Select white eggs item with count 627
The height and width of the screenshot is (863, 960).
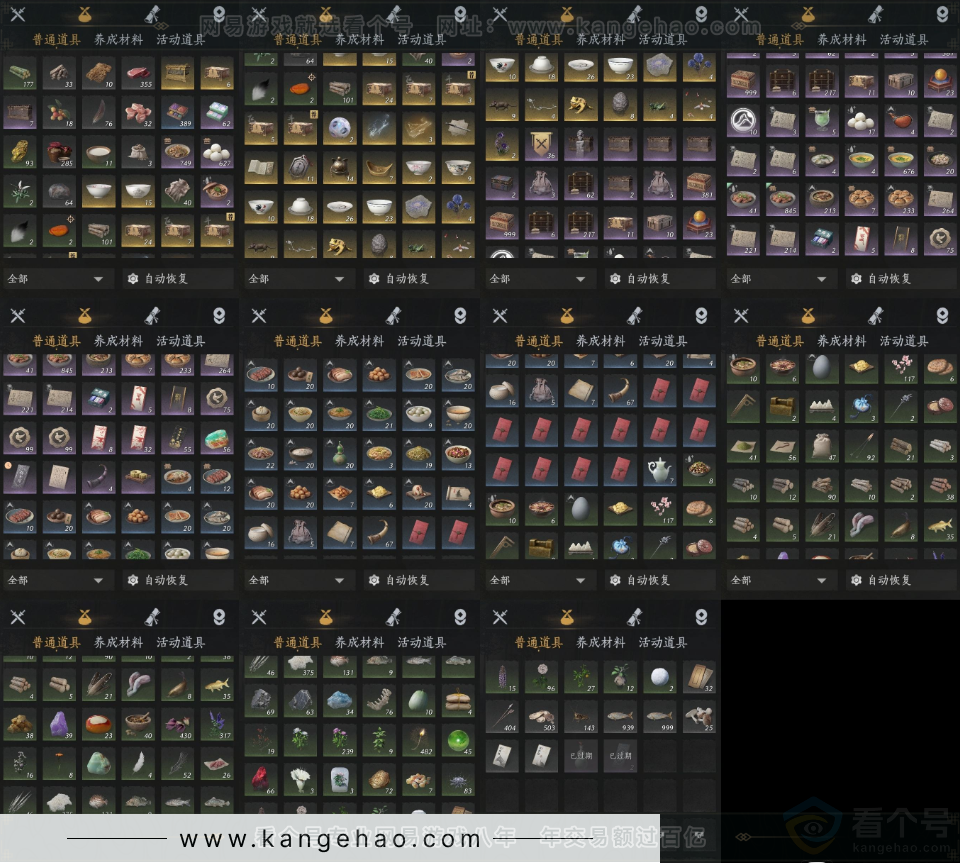[x=217, y=154]
